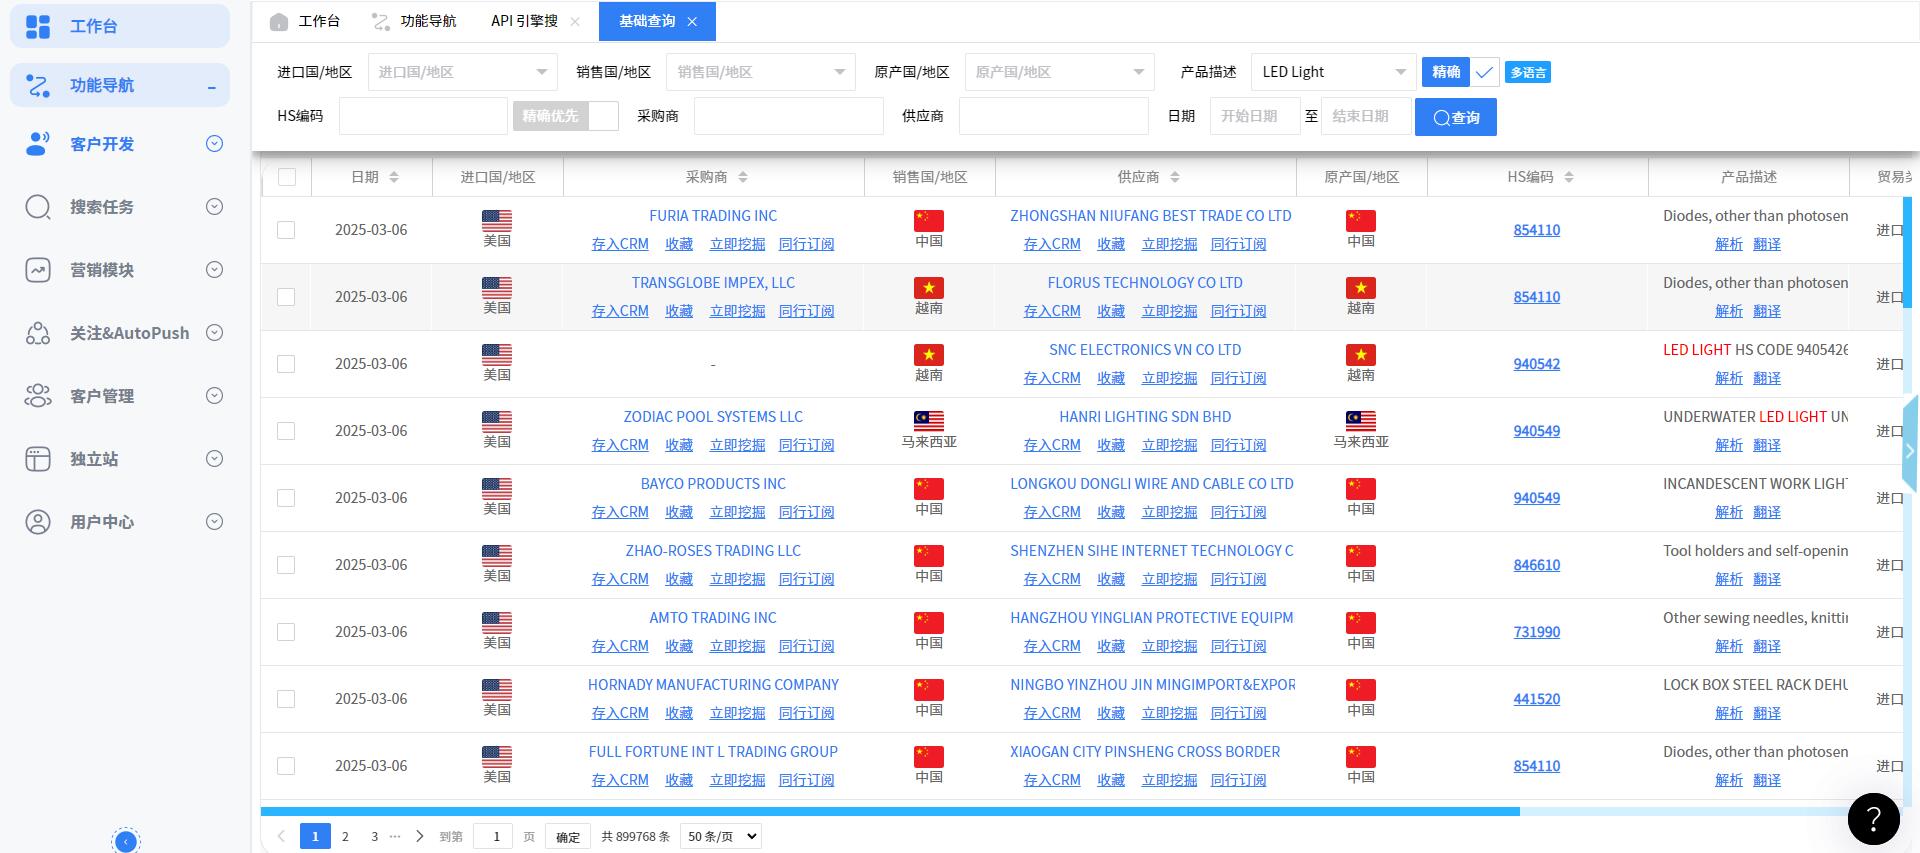Click 解析 for LOCK BOX STEEL RACK row

click(x=1729, y=713)
